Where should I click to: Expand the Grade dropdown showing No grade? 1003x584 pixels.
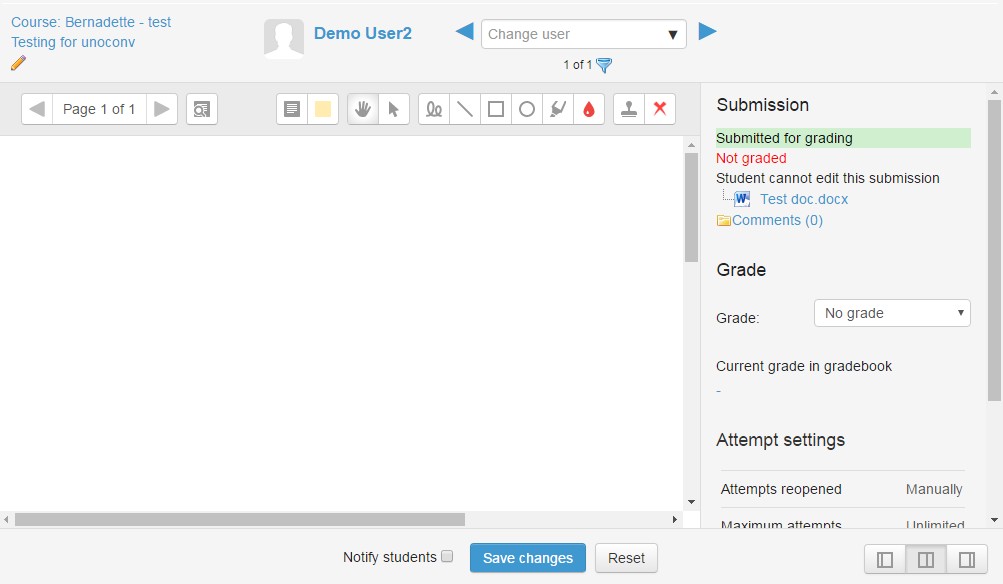coord(892,313)
